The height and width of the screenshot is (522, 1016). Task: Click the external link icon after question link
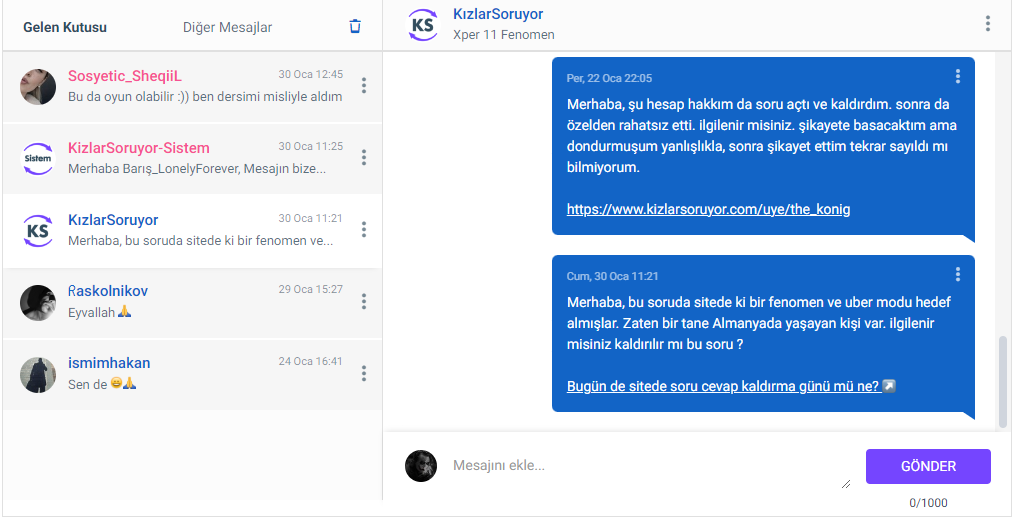point(890,387)
